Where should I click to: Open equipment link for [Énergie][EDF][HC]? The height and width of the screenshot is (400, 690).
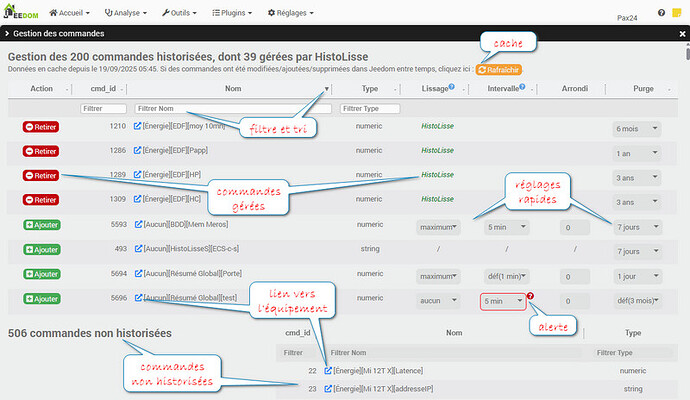coord(137,199)
